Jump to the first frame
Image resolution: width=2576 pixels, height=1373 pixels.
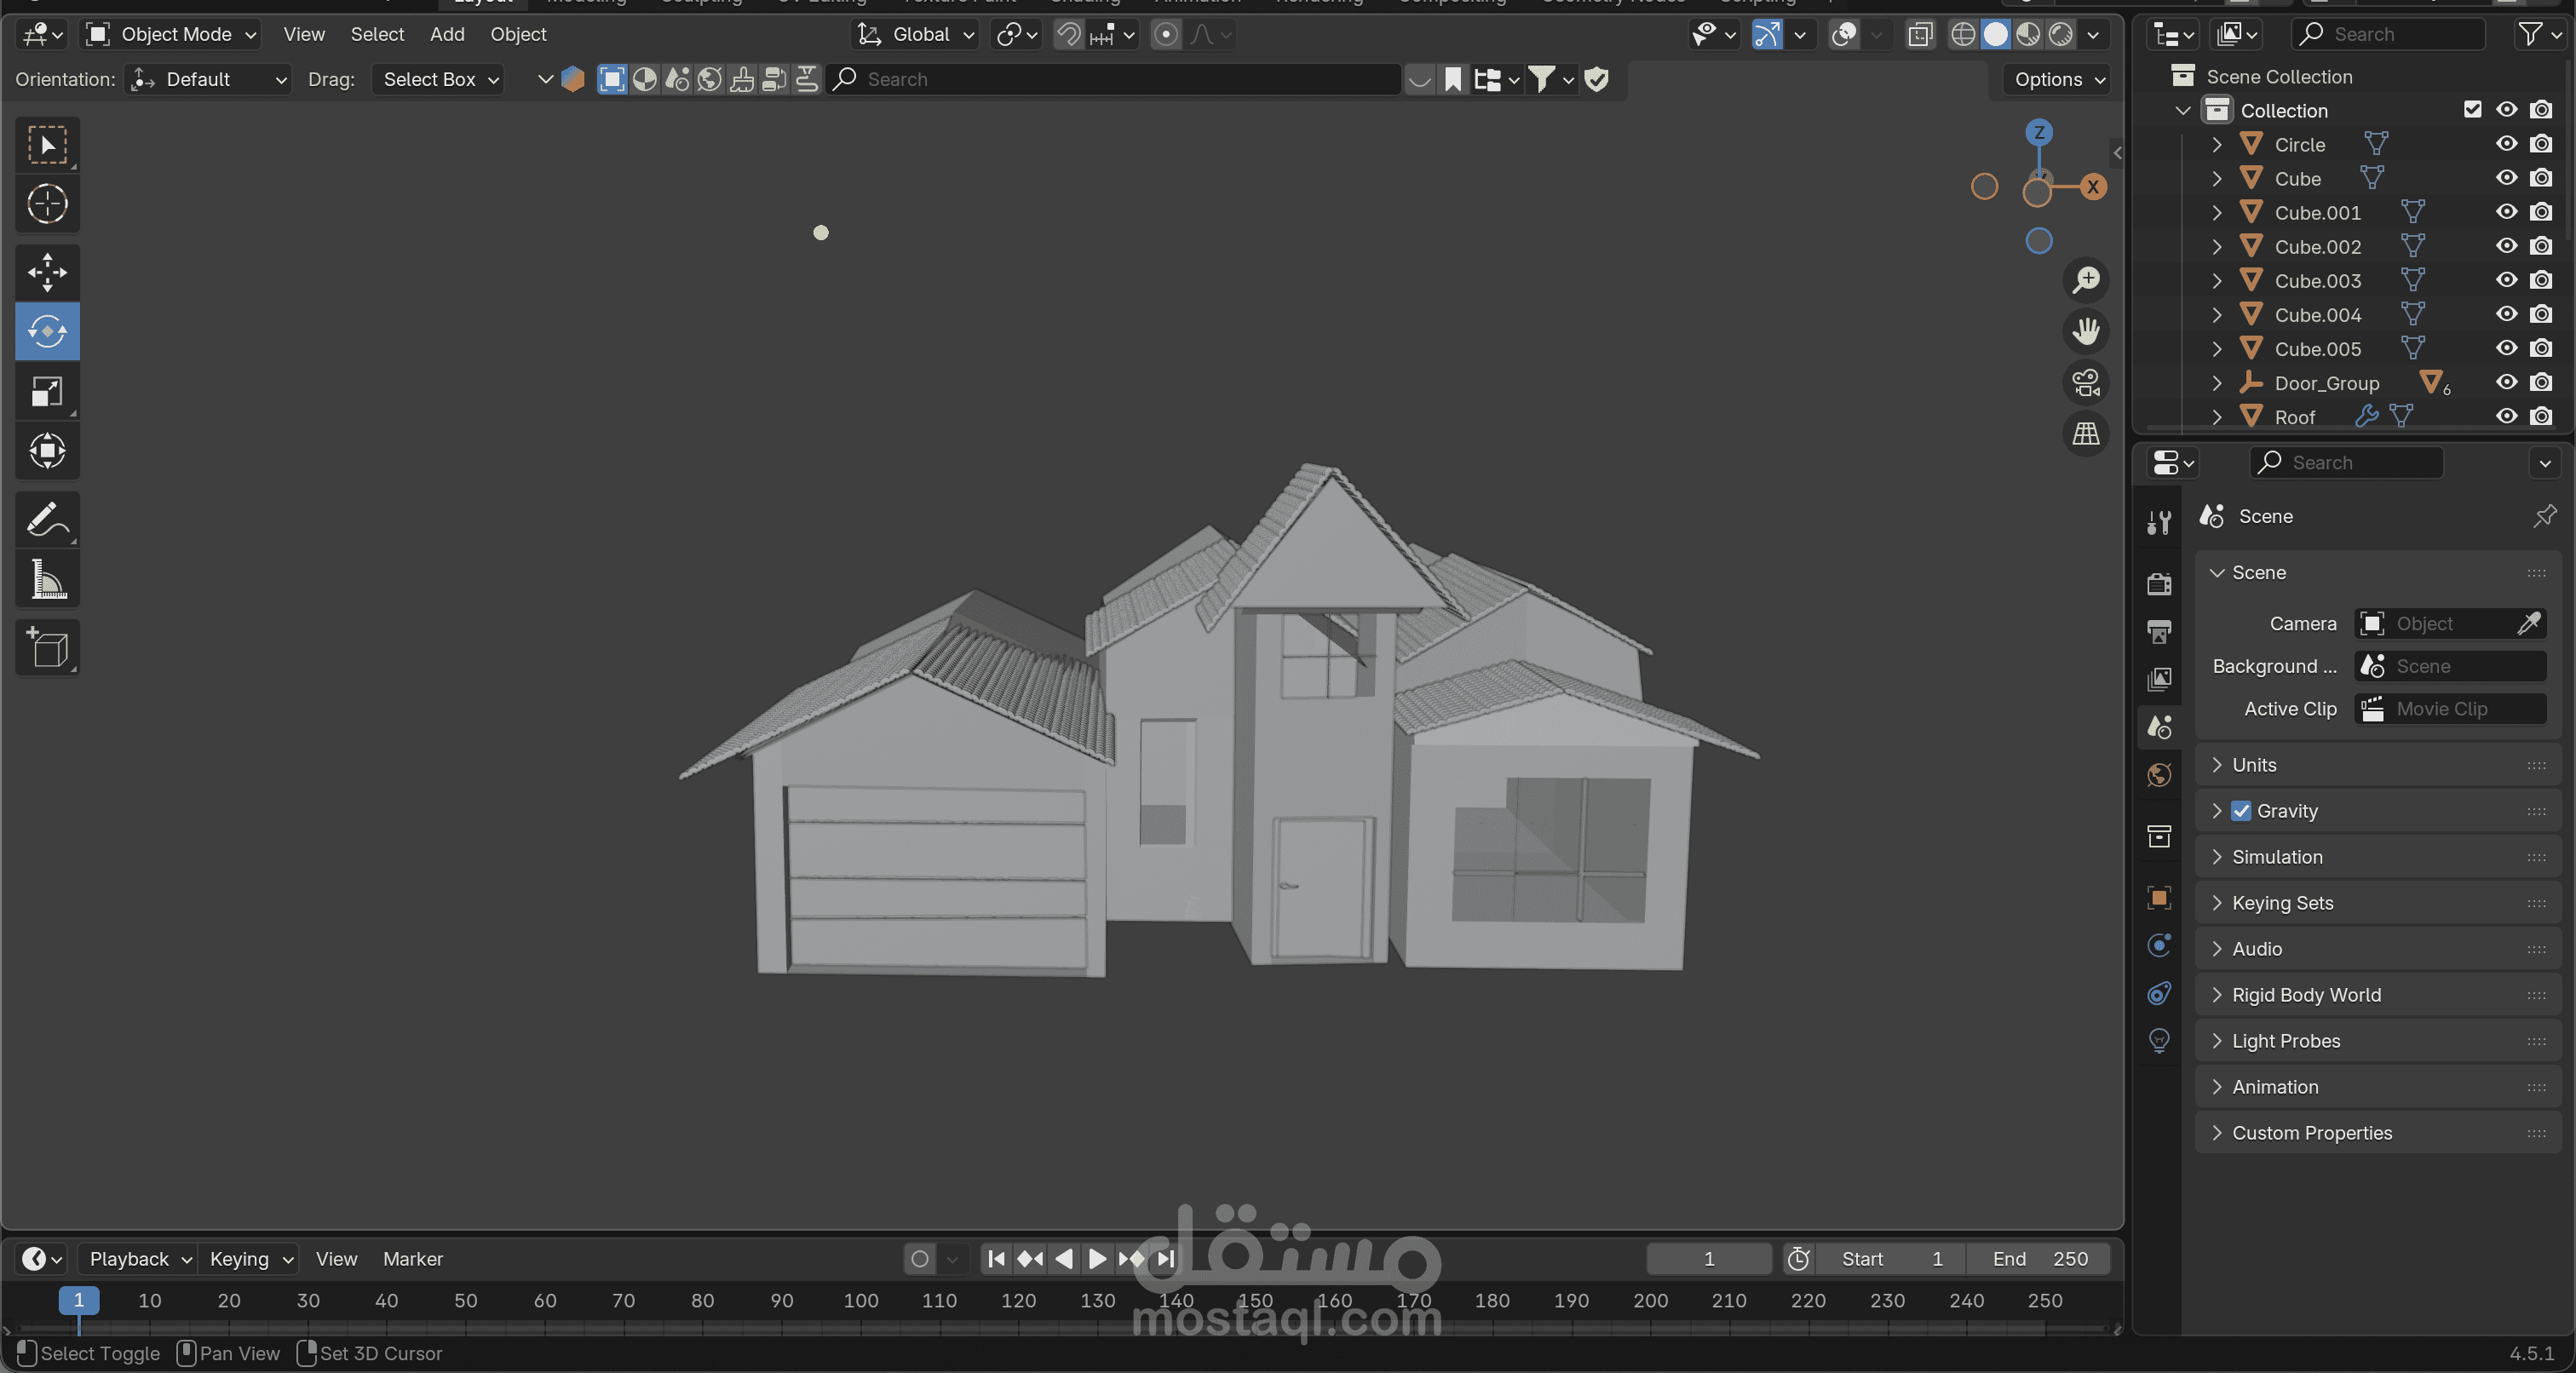pyautogui.click(x=995, y=1259)
